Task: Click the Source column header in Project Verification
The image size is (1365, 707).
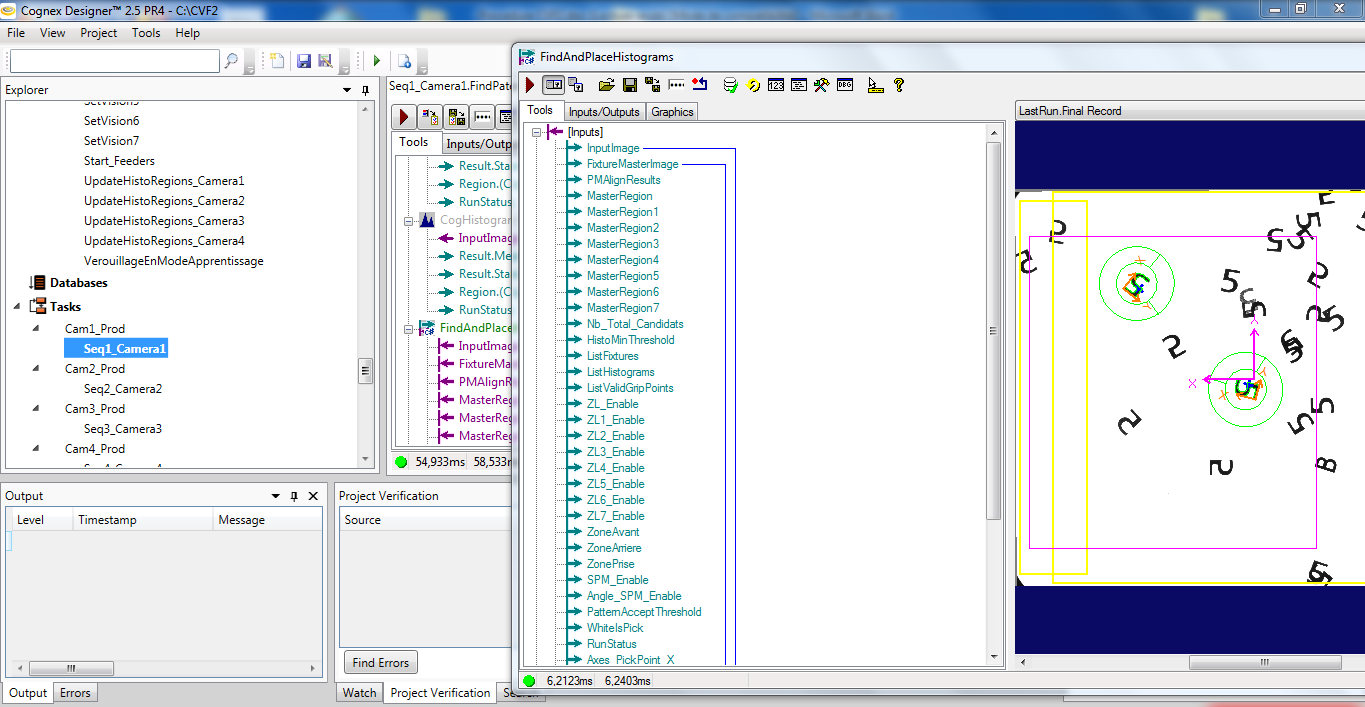Action: coord(425,520)
